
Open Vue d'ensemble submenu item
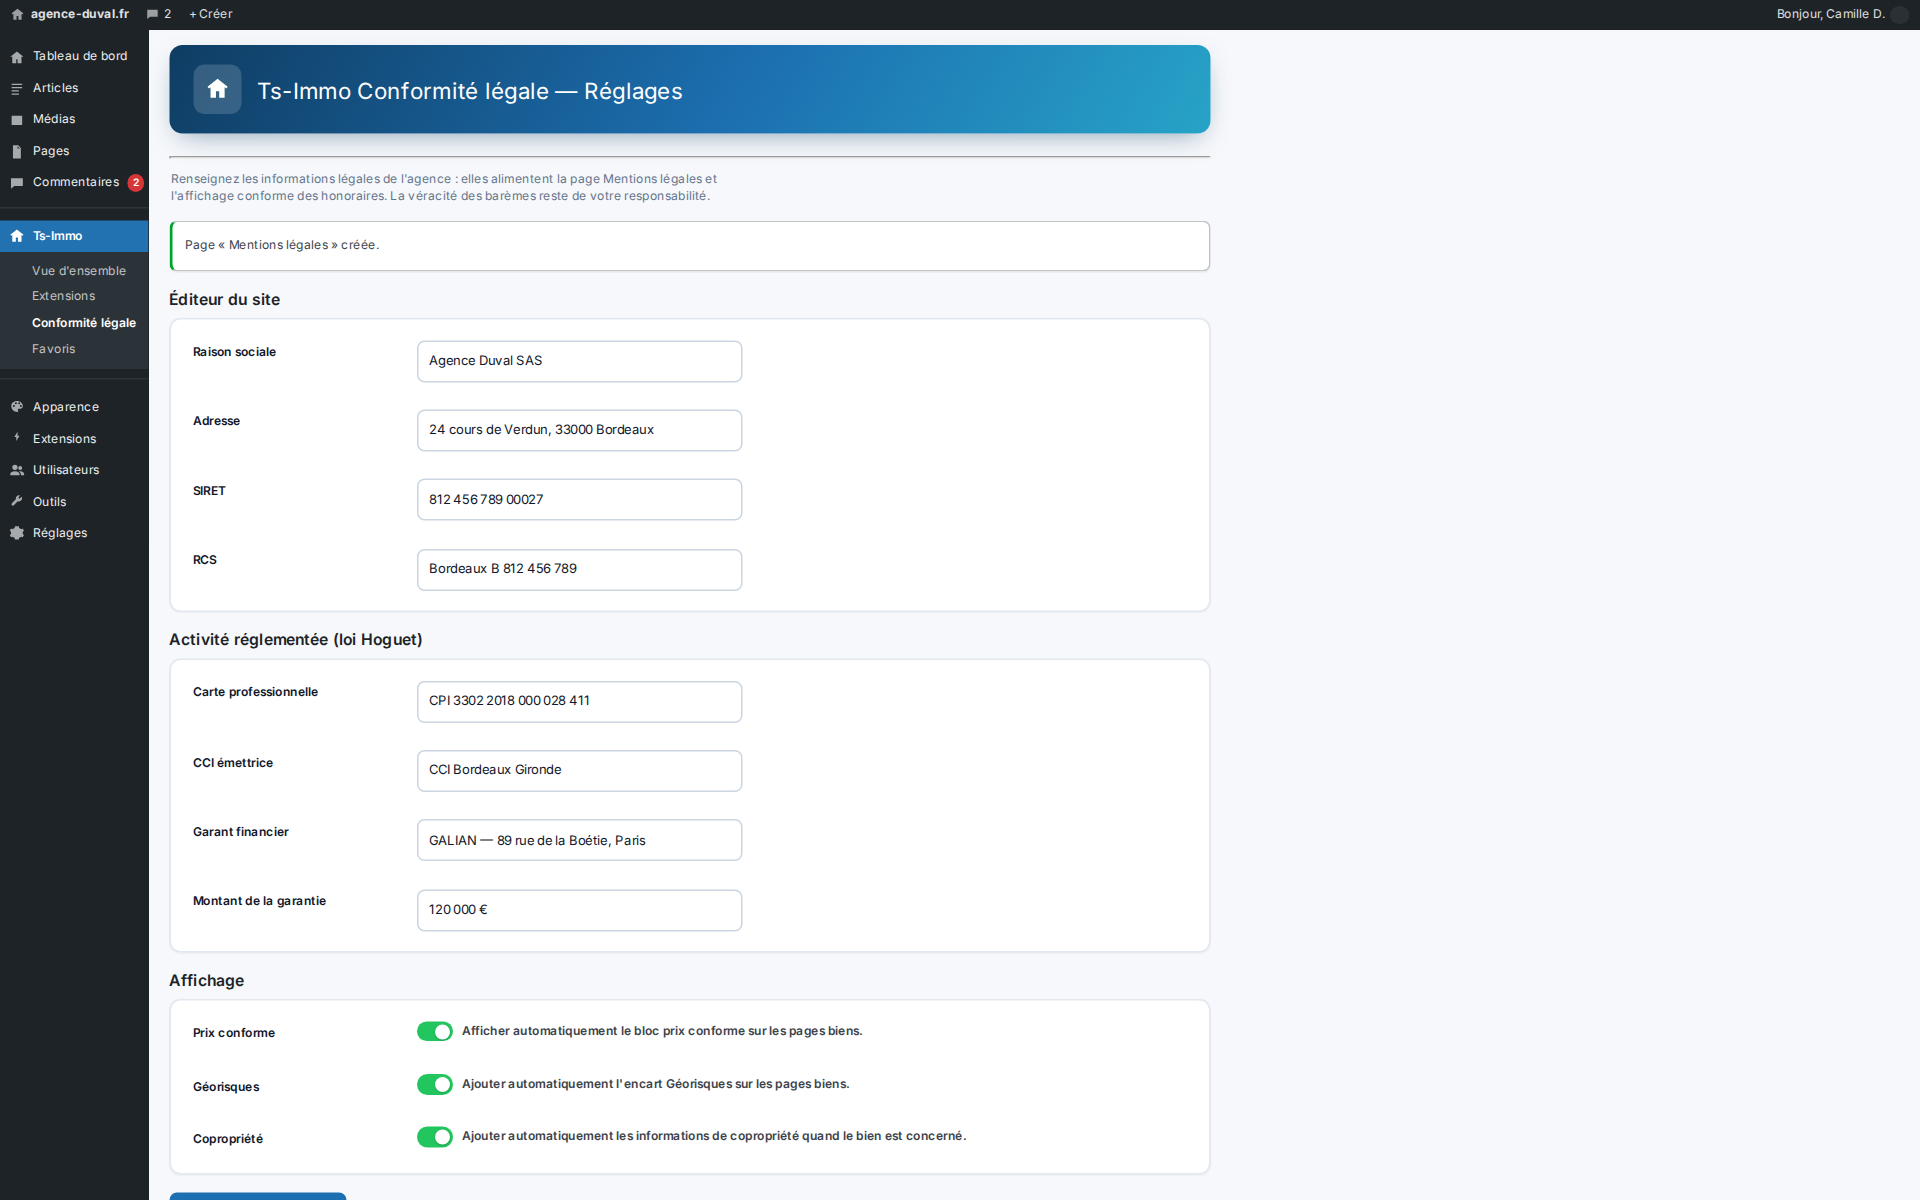(x=79, y=271)
